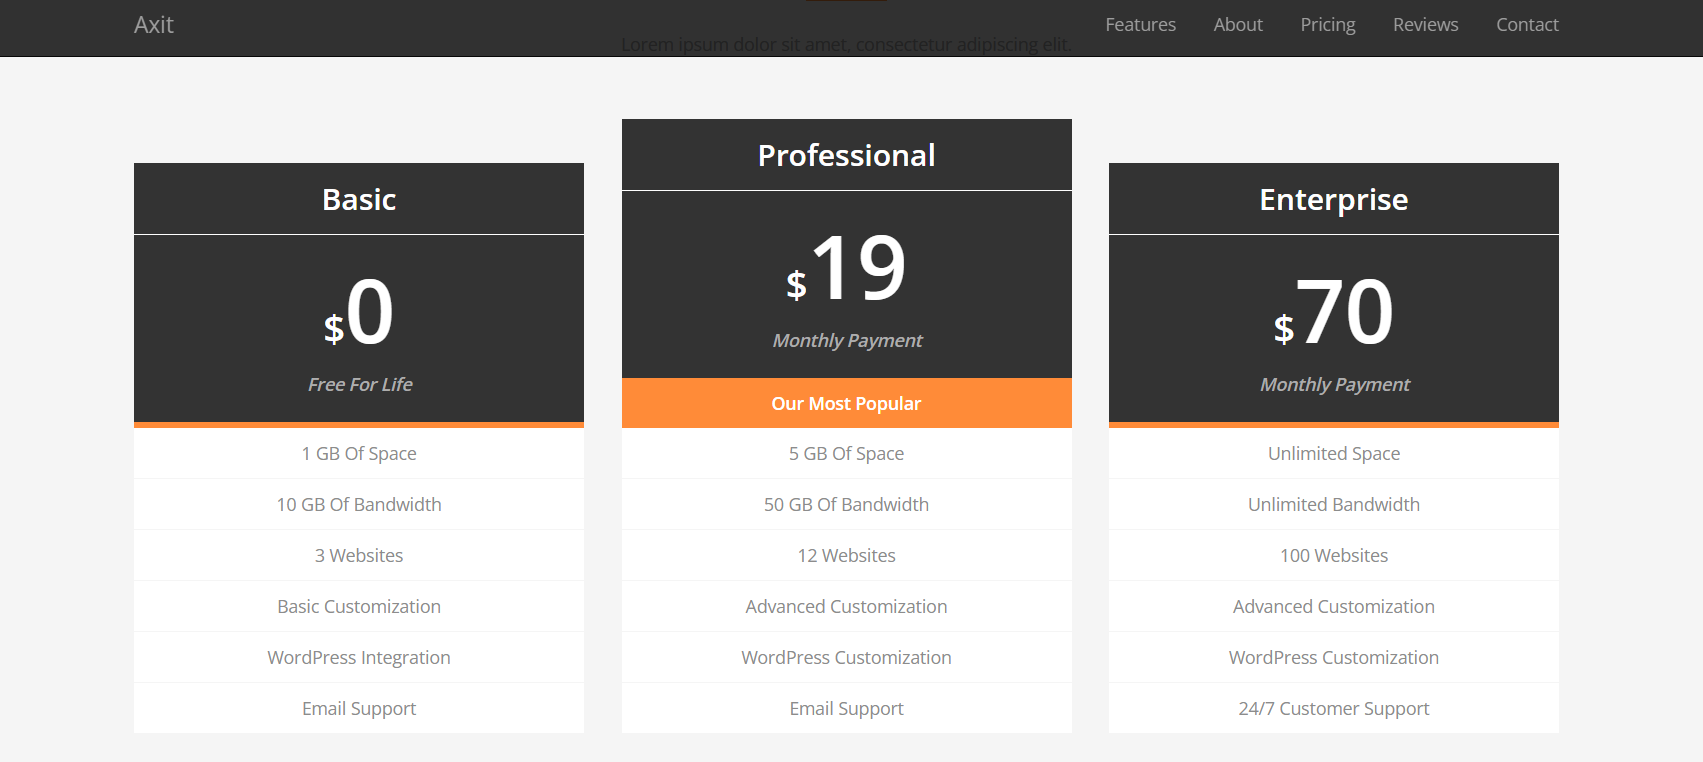This screenshot has width=1703, height=762.
Task: Click Unlimited Bandwidth in Enterprise plan
Action: coord(1333,505)
